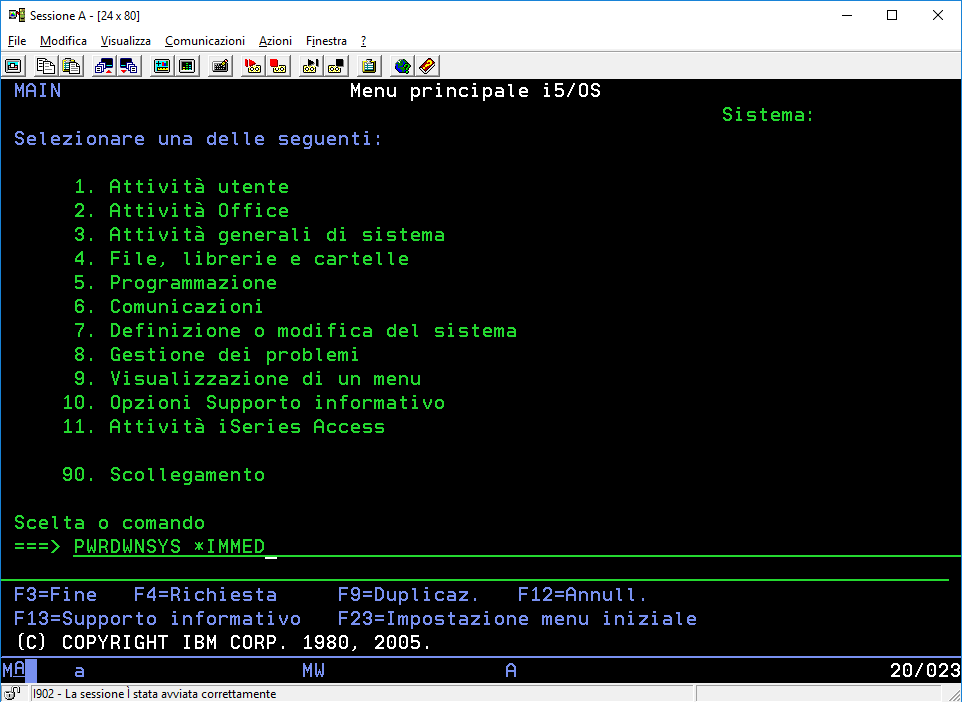
Task: Click the Receive File from Host icon
Action: point(129,66)
